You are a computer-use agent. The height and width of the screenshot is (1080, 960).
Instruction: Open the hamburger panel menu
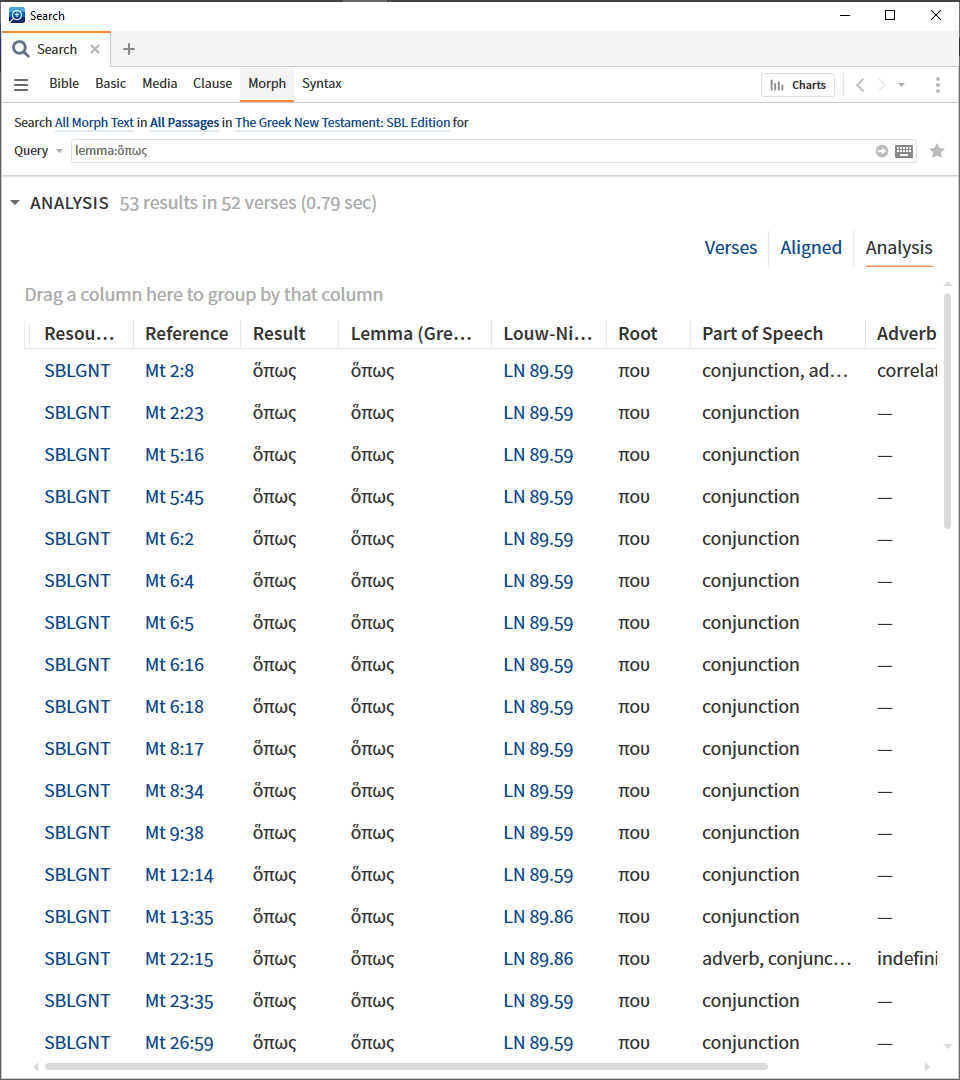coord(21,85)
